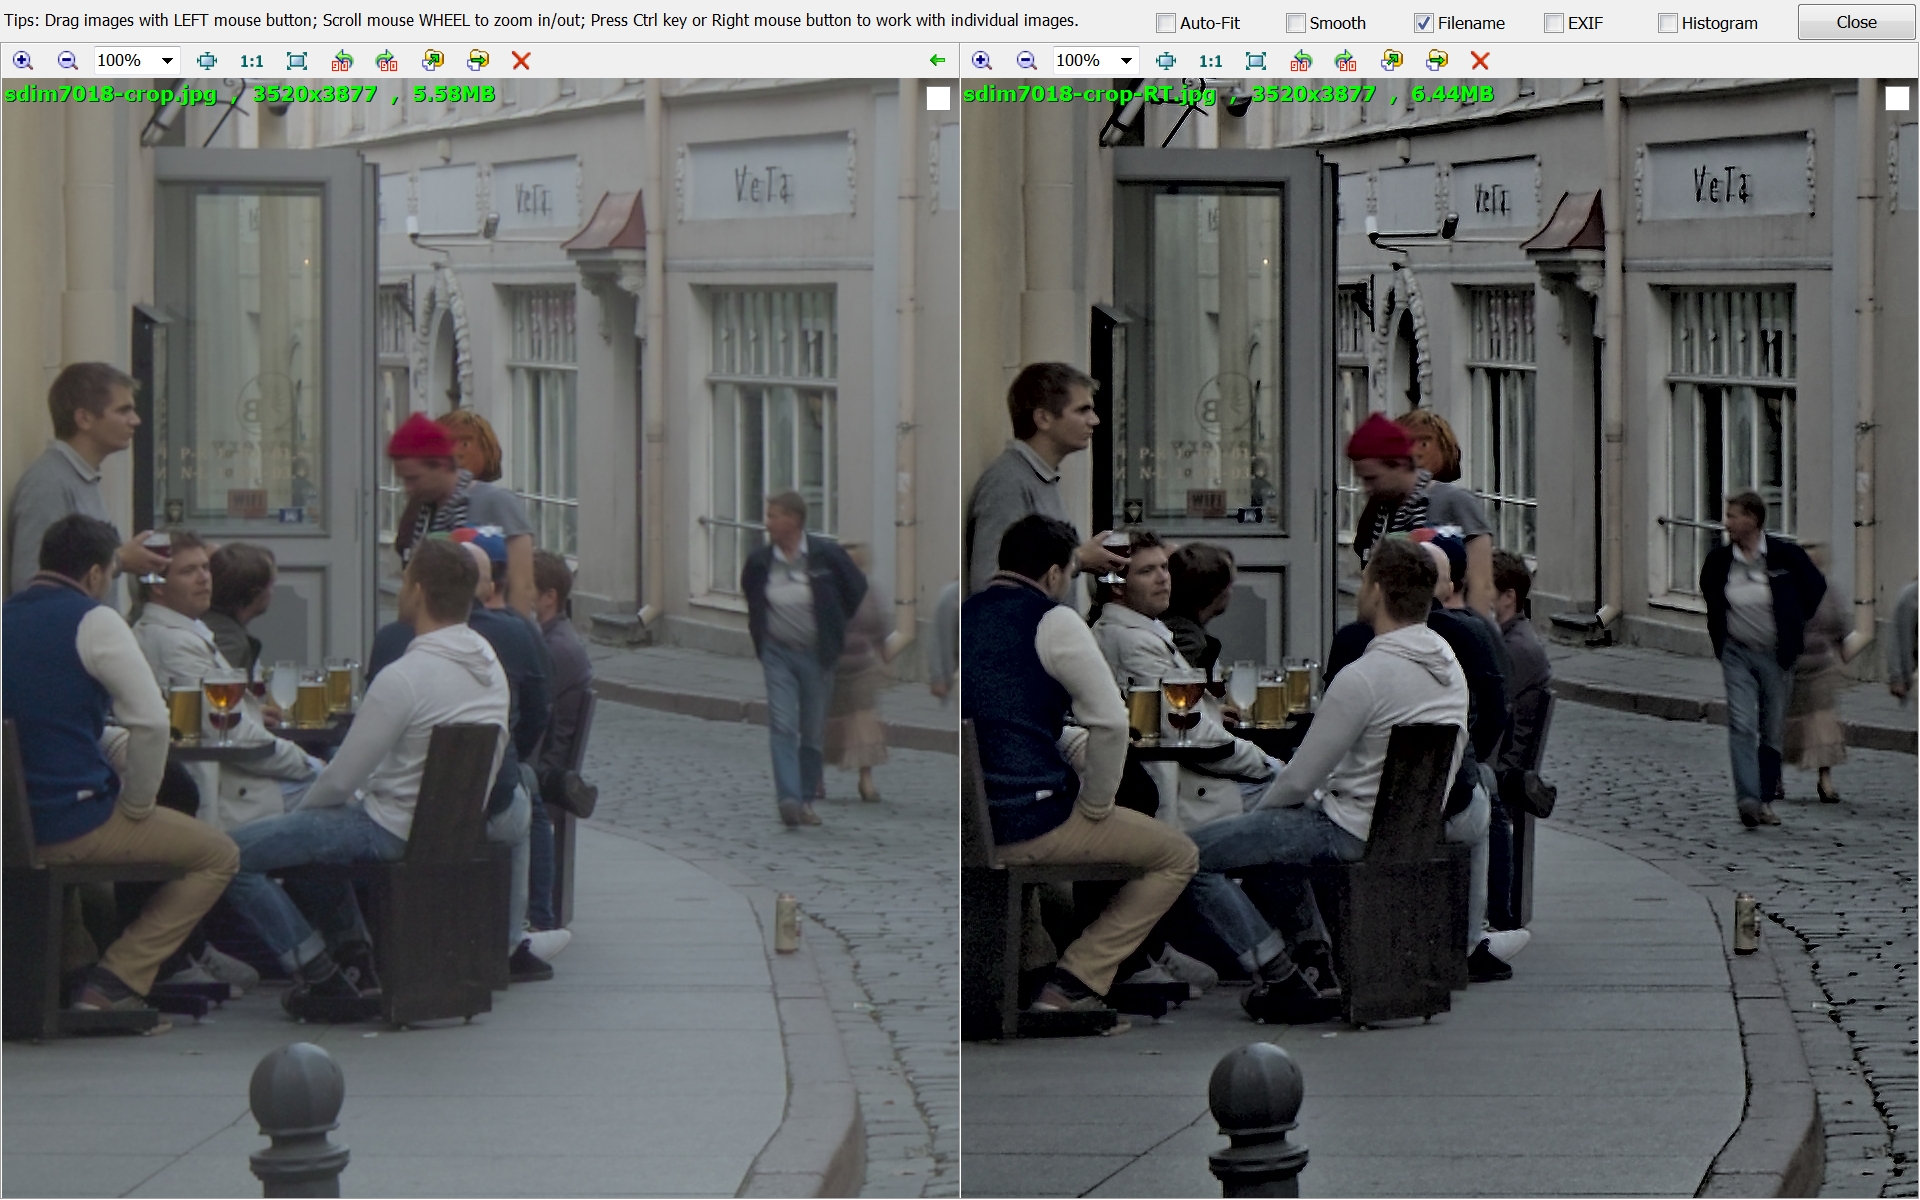Open the left pane zoom percentage dropdown
1920x1200 pixels.
[x=167, y=61]
